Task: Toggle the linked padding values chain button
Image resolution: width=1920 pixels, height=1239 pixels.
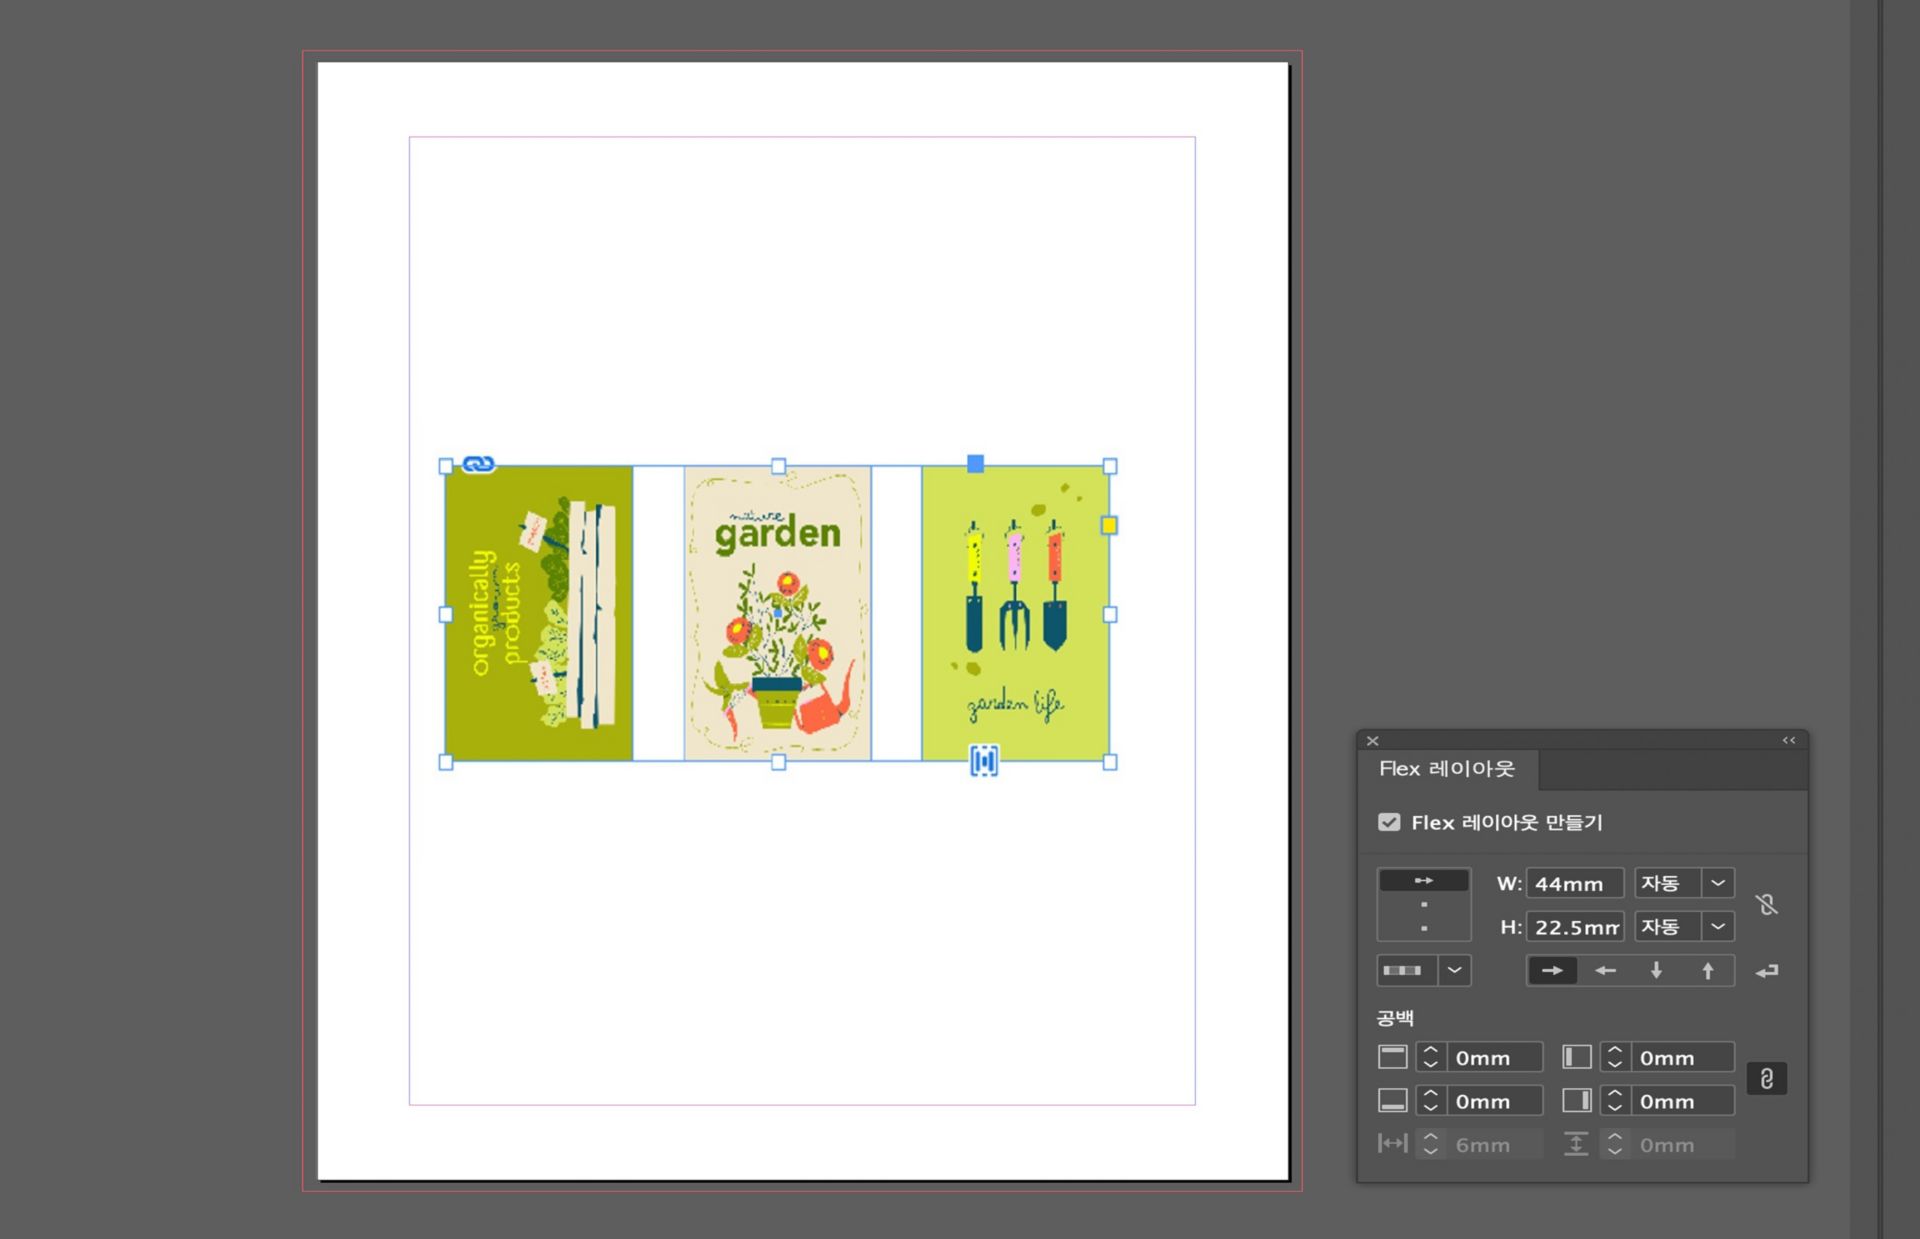Action: 1766,1079
